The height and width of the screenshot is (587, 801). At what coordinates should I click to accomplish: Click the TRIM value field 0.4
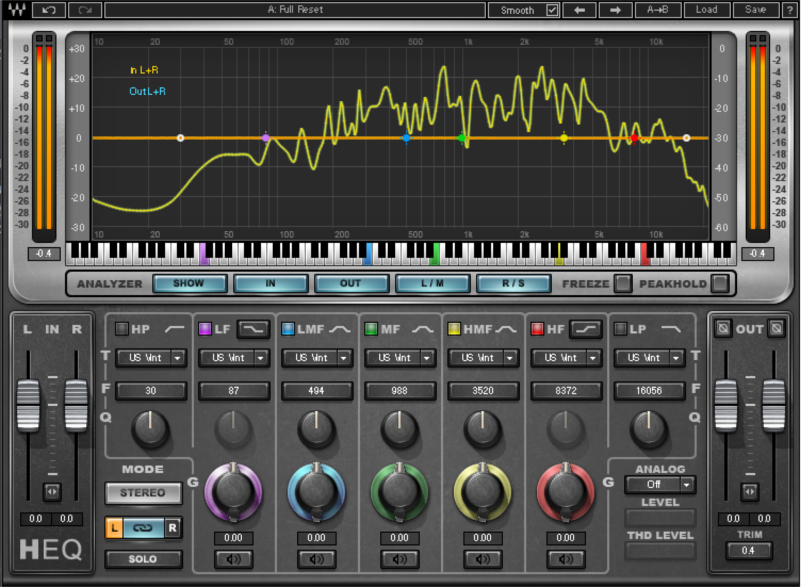click(748, 550)
